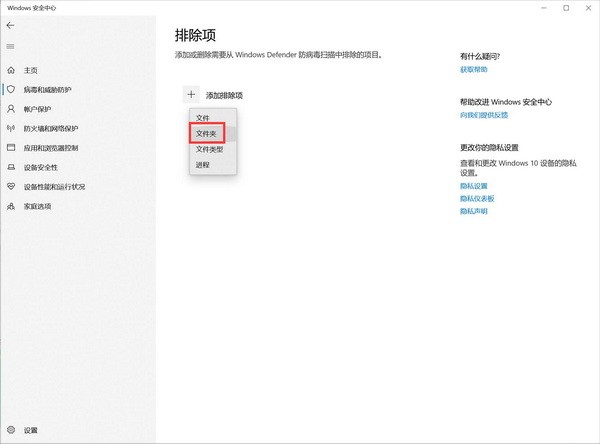This screenshot has width=600, height=444.
Task: Click the antenna icon for 防火墙和网络保护
Action: 11,128
